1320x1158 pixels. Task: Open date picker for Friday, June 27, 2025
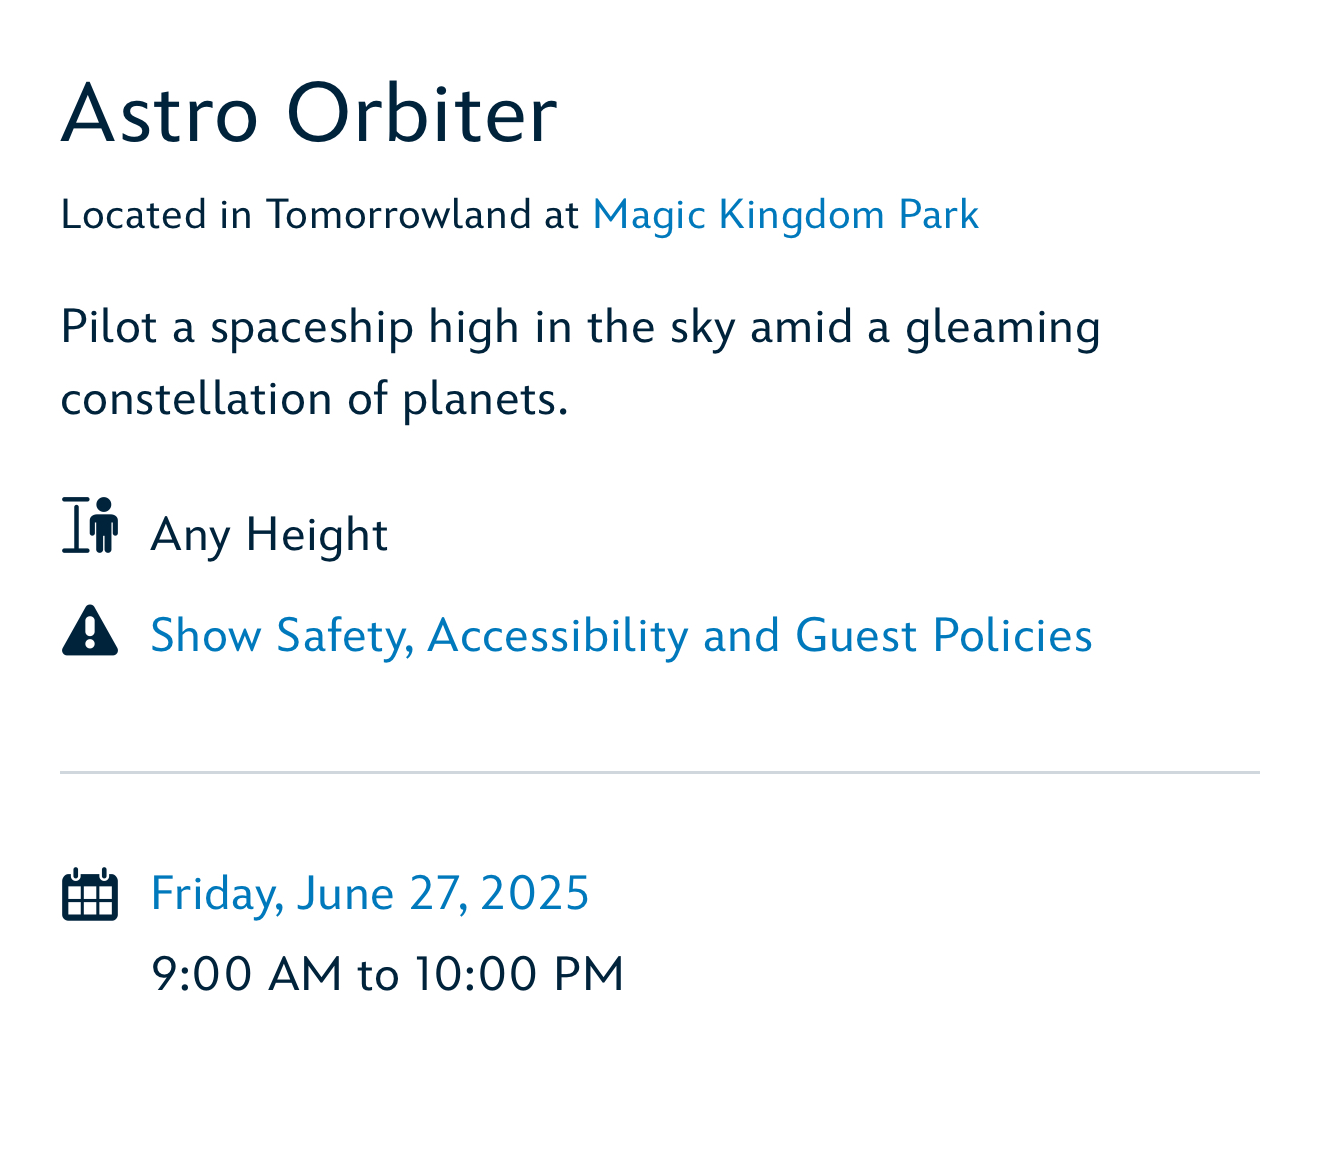coord(370,893)
